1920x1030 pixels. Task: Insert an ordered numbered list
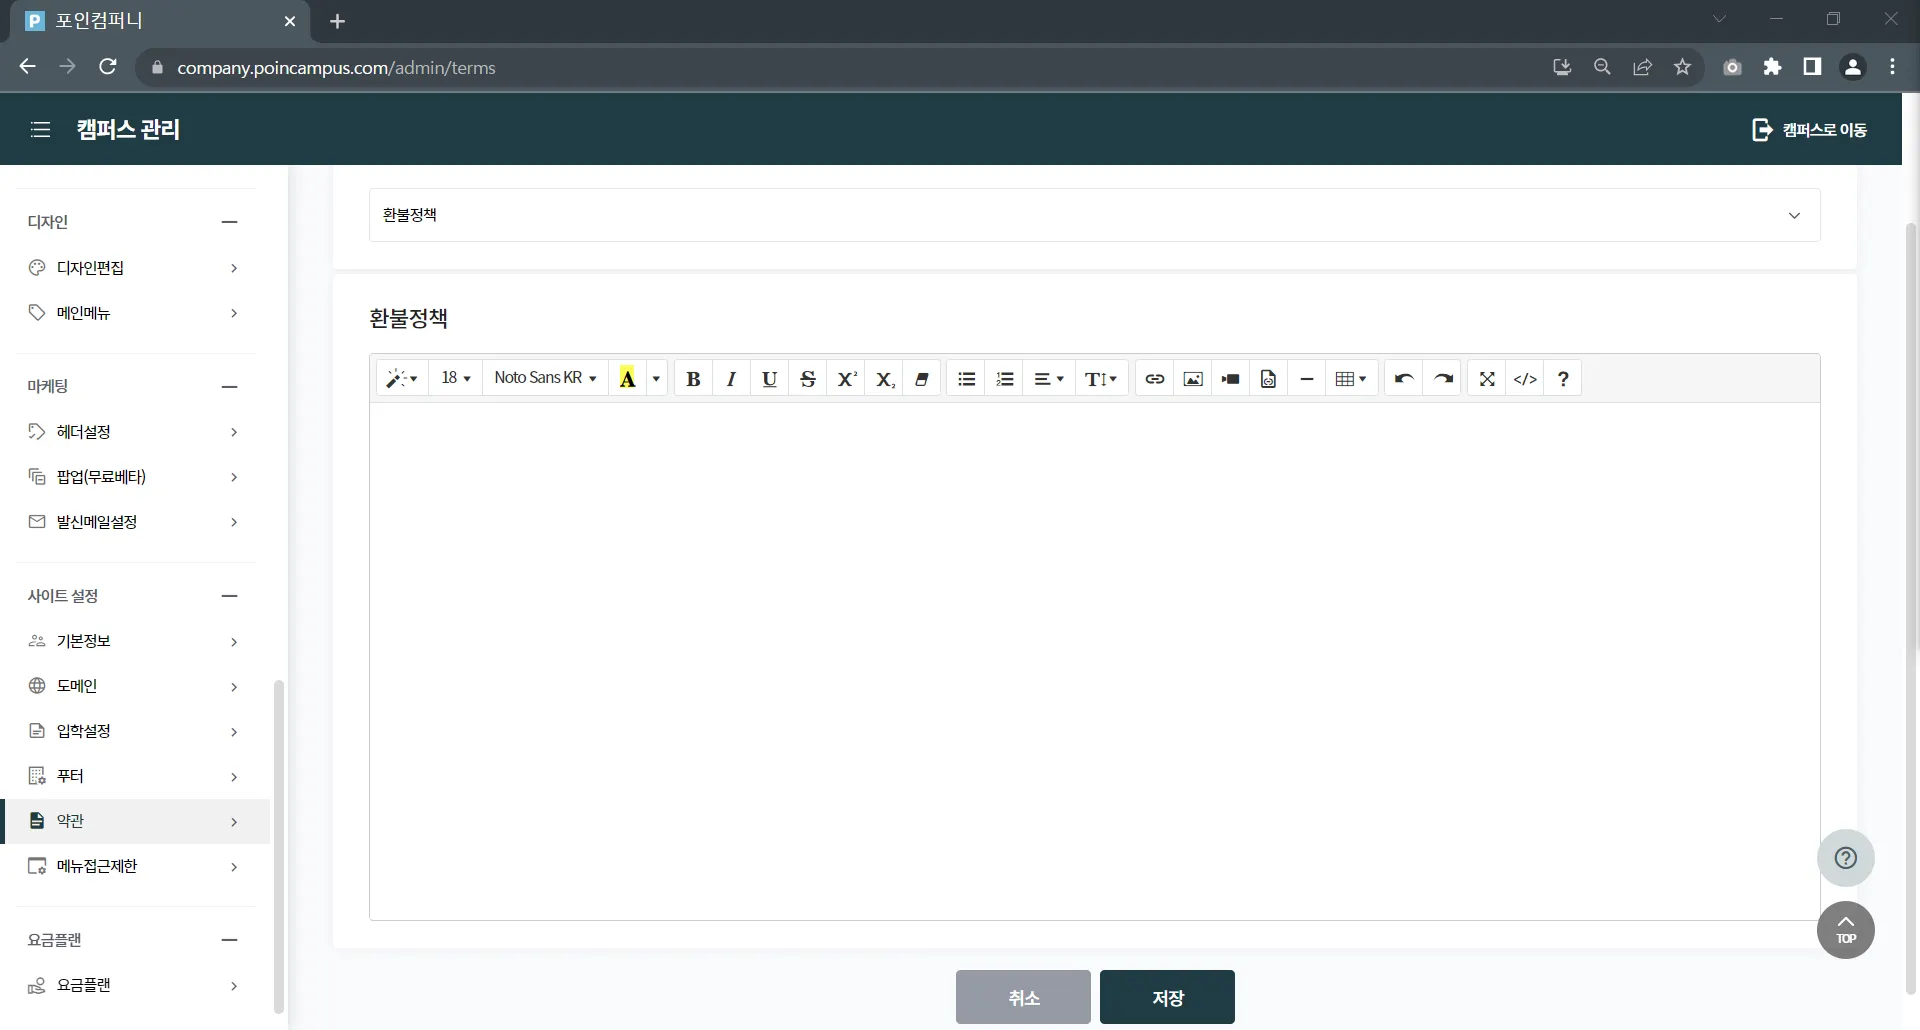coord(1005,379)
